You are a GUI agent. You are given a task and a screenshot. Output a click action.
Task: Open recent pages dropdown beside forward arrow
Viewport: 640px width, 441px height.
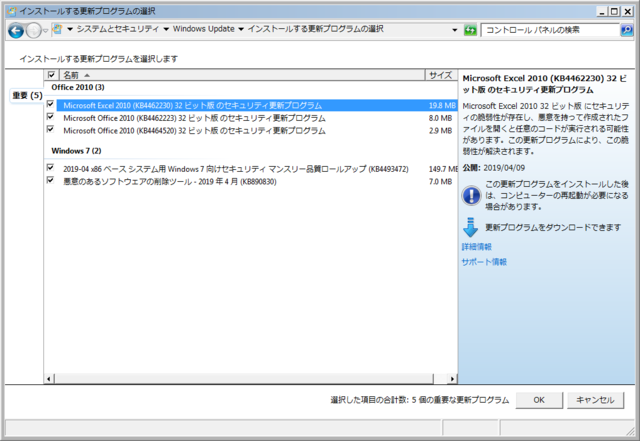coord(46,30)
